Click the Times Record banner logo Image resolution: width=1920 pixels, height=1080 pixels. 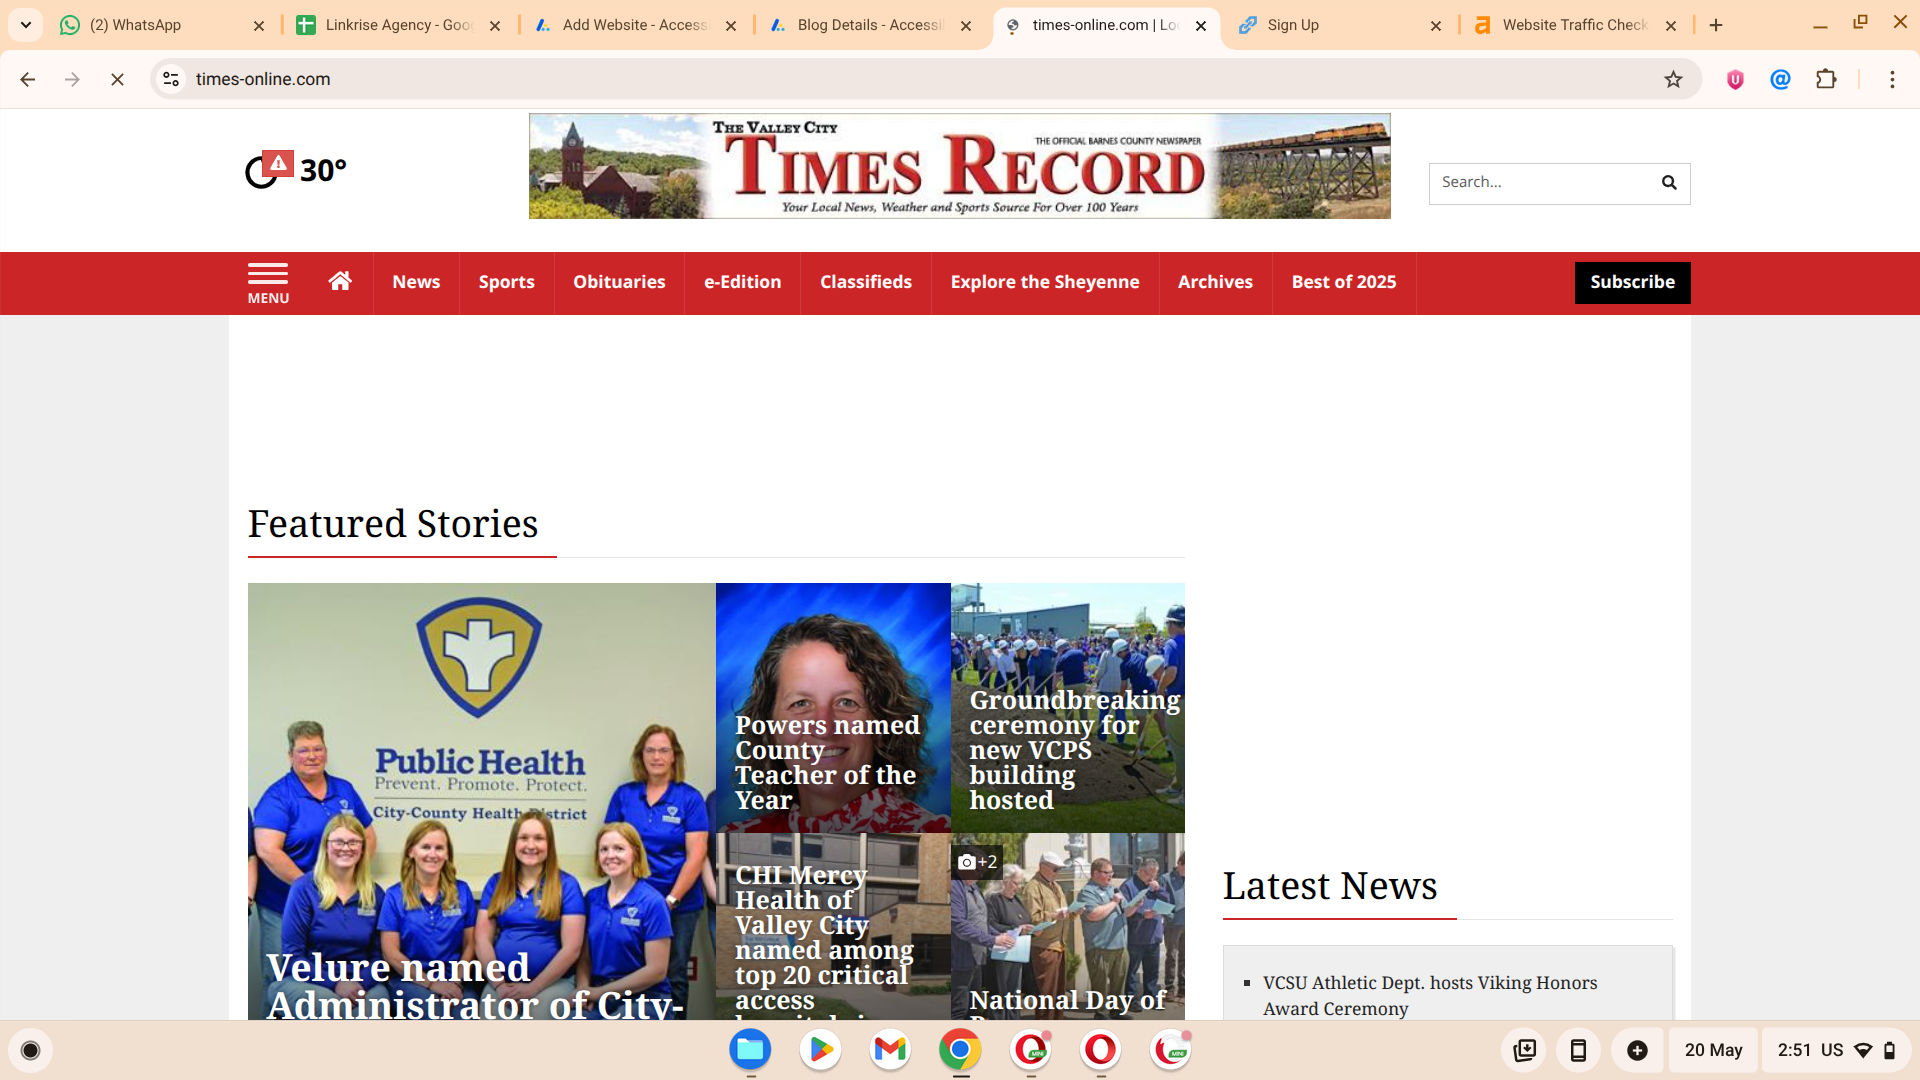pyautogui.click(x=959, y=166)
